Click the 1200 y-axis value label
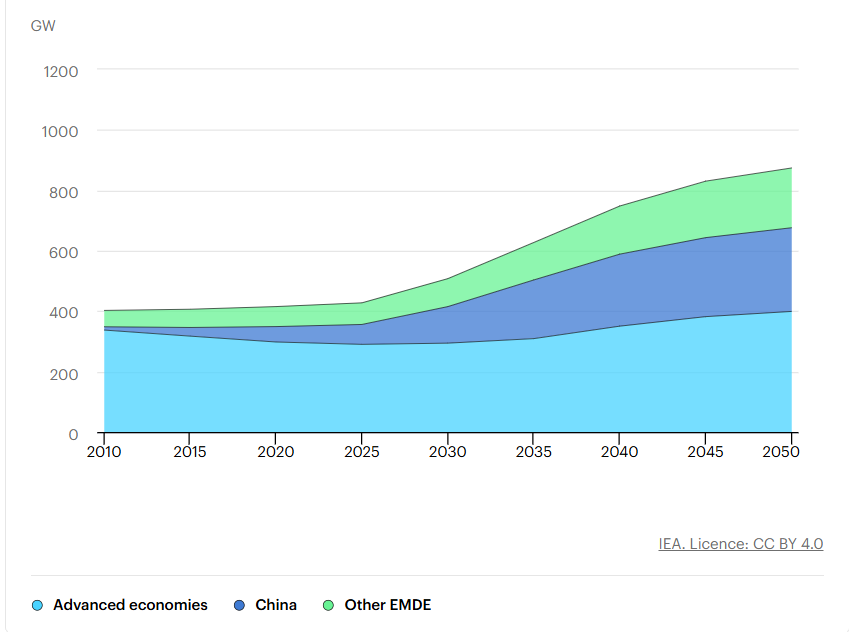The image size is (852, 632). click(x=61, y=72)
